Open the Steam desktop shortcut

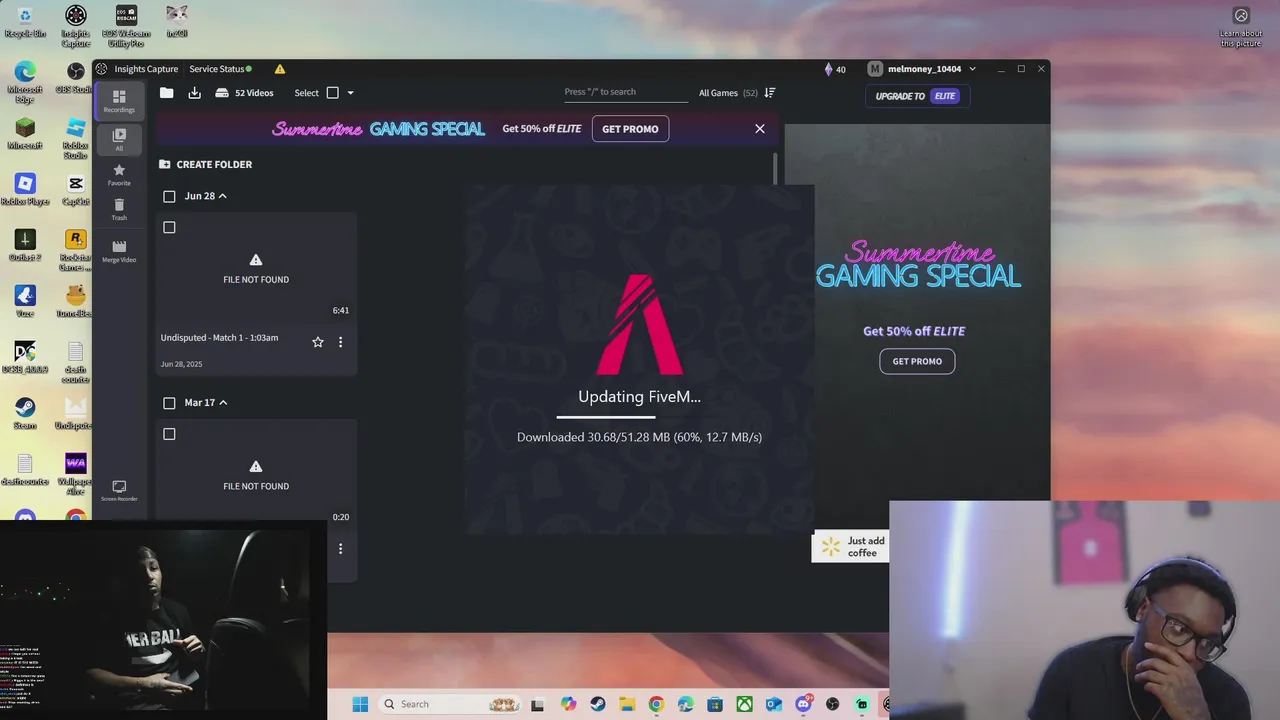(x=25, y=412)
